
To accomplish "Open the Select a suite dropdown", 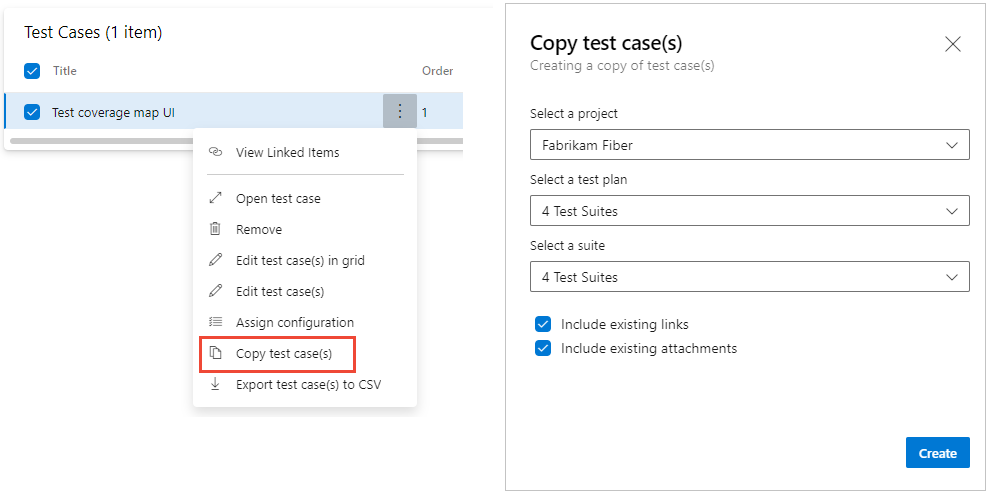I will pyautogui.click(x=749, y=277).
